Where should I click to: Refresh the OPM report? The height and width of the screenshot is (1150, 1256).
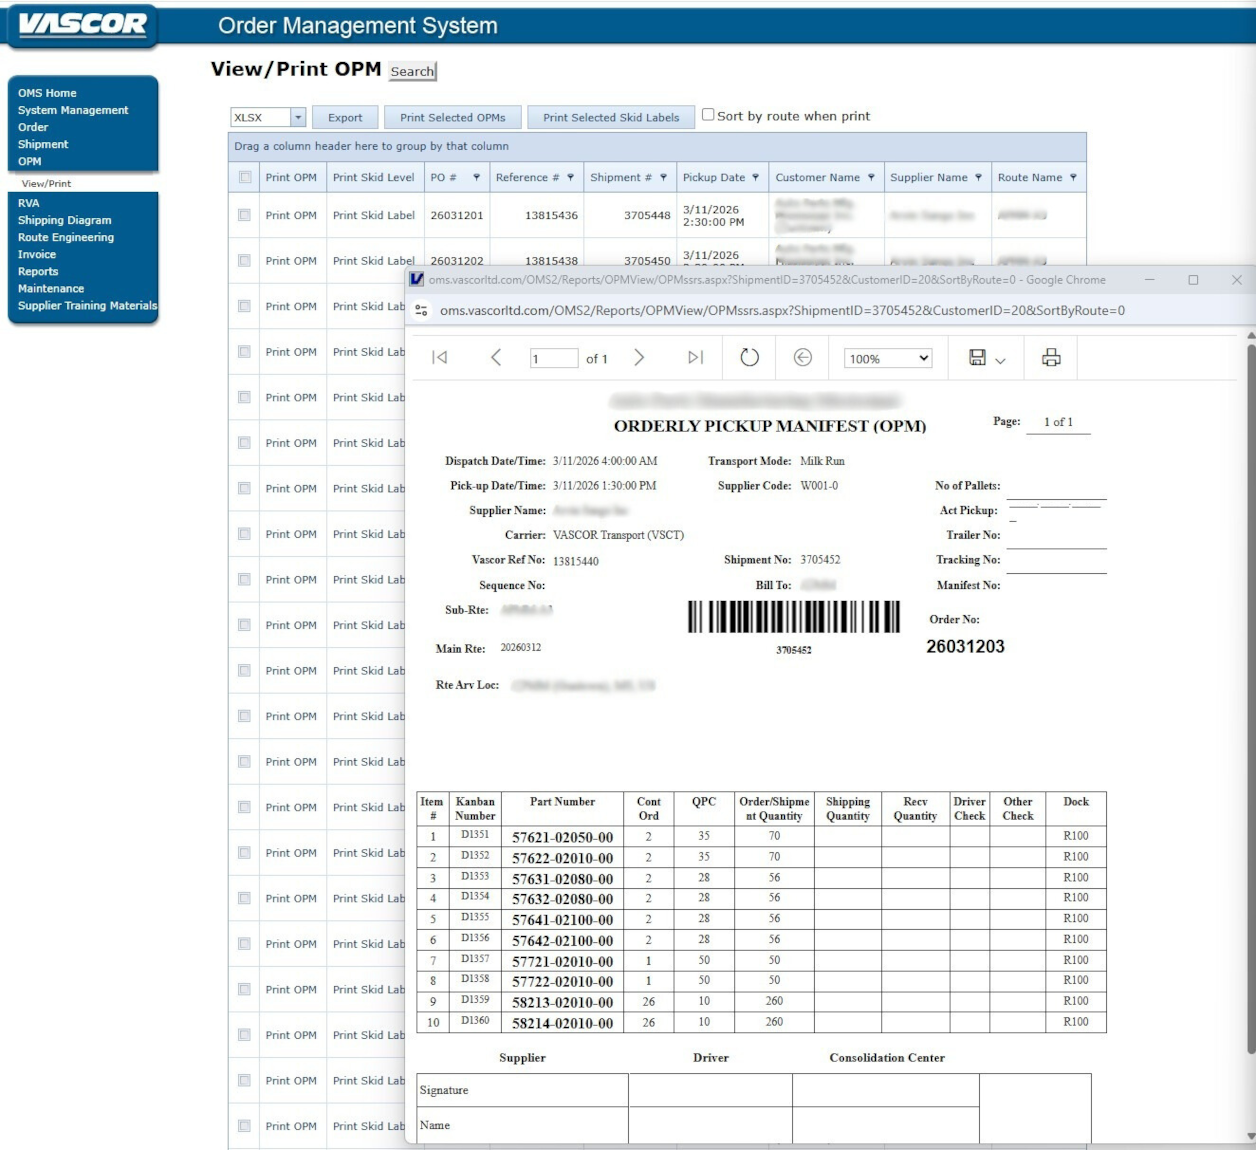click(749, 358)
